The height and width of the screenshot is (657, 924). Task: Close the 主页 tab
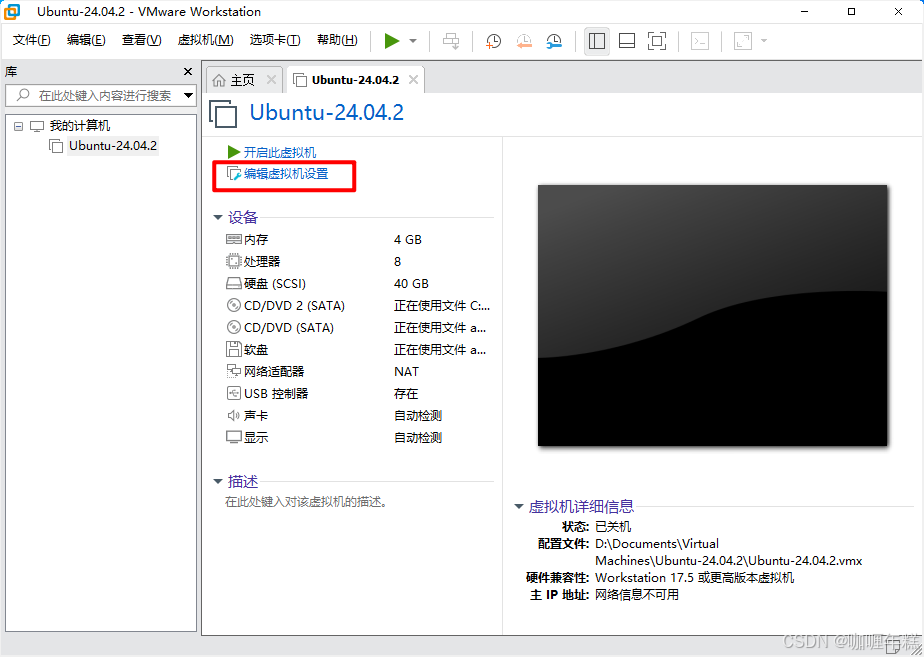[x=271, y=80]
